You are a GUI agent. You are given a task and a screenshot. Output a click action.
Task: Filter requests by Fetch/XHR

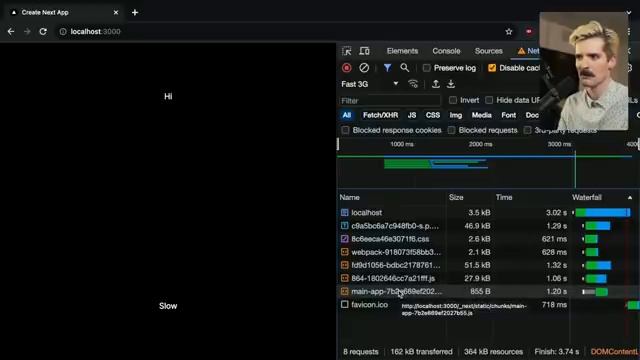point(380,115)
